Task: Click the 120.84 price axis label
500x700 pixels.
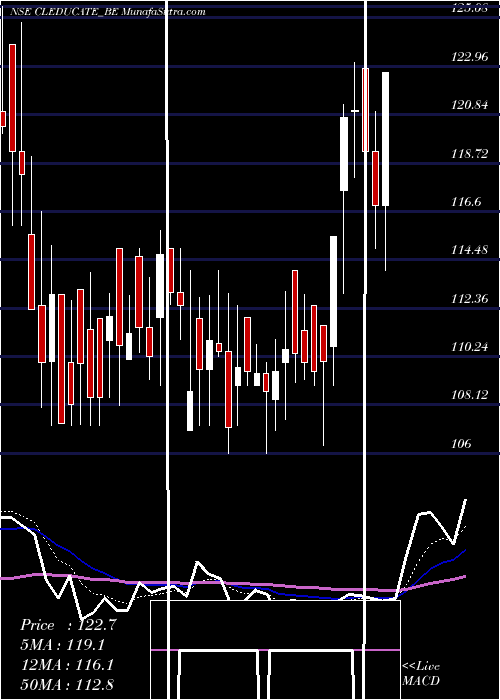Action: (469, 105)
